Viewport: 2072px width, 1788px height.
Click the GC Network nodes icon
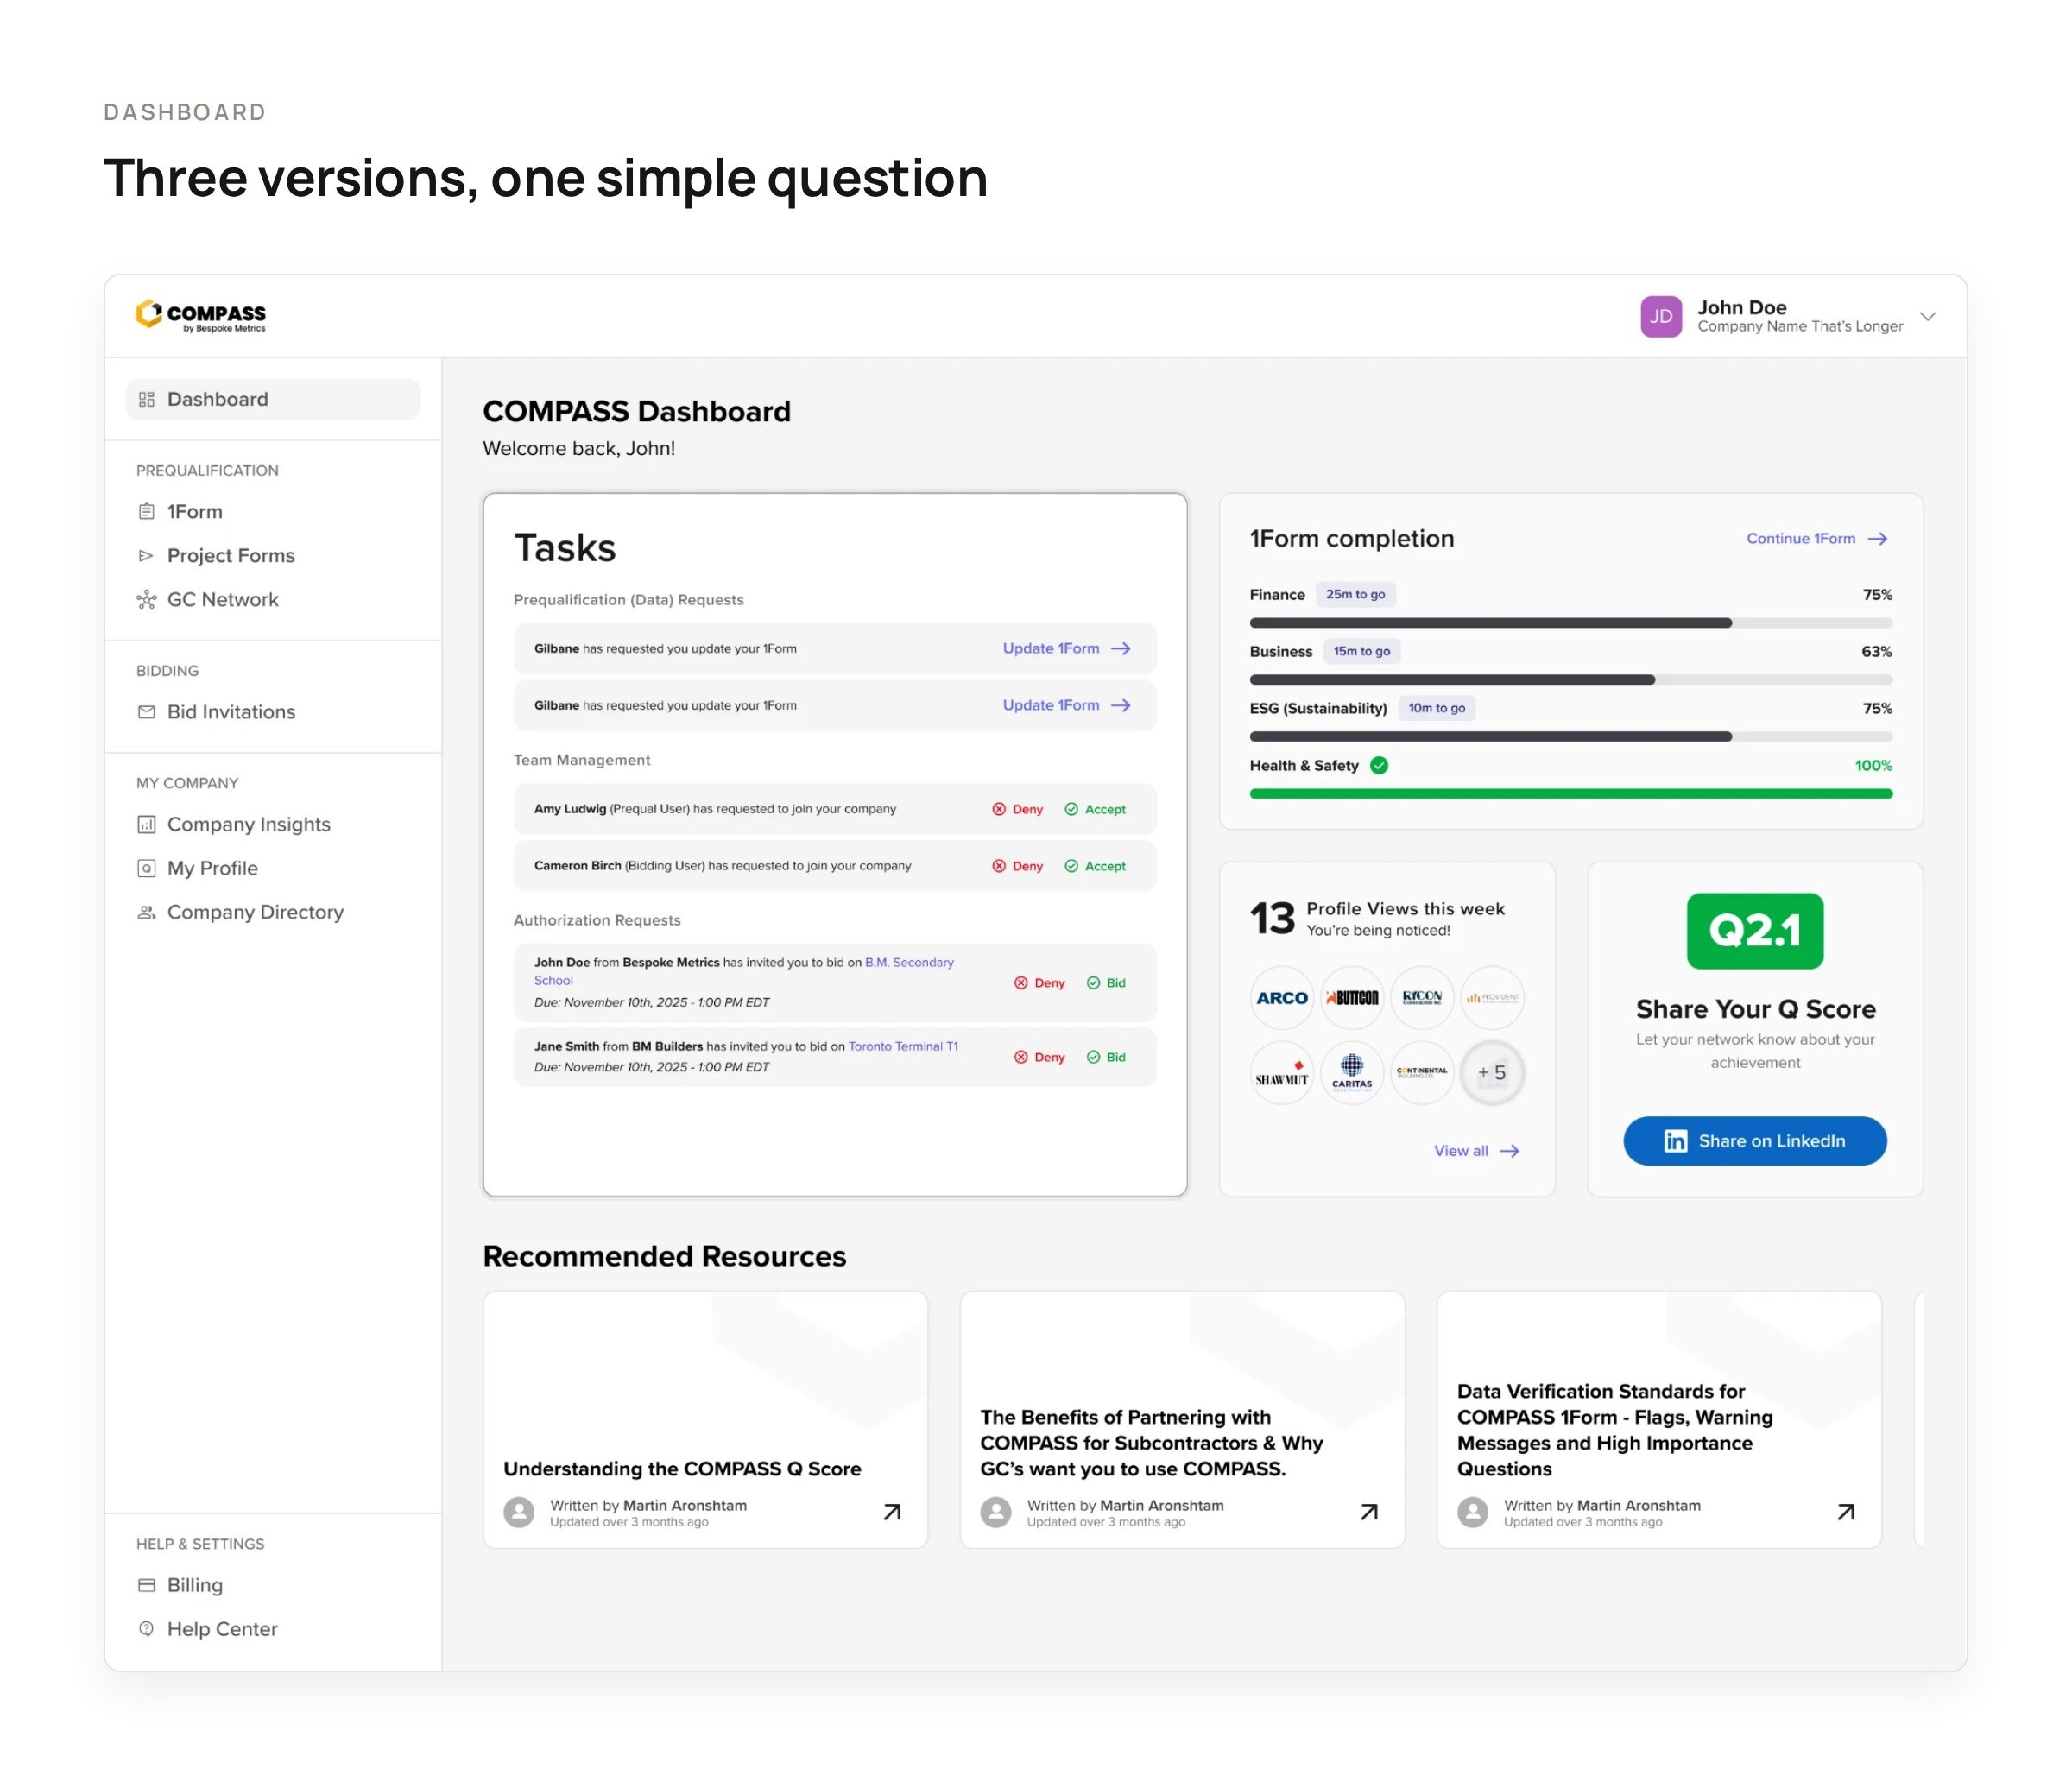pos(146,599)
